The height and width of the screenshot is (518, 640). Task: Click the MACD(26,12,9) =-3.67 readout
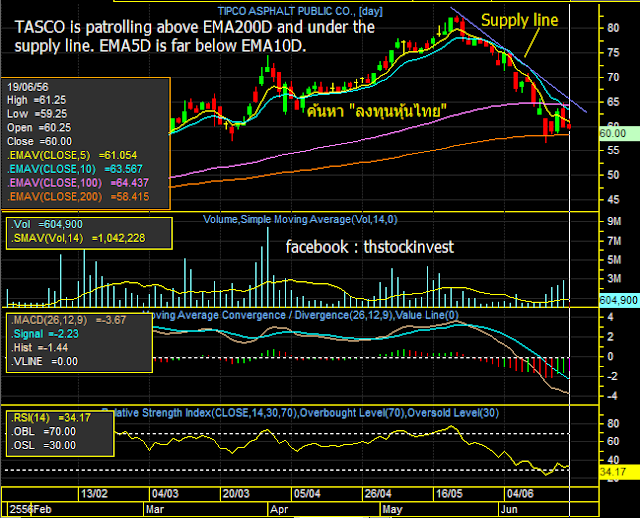click(x=69, y=320)
